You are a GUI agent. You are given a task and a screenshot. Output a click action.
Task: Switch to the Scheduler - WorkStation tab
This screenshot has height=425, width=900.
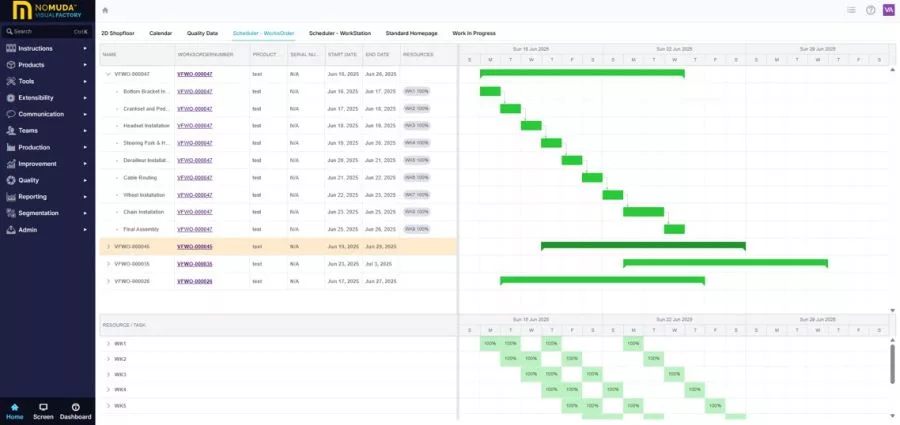point(340,33)
